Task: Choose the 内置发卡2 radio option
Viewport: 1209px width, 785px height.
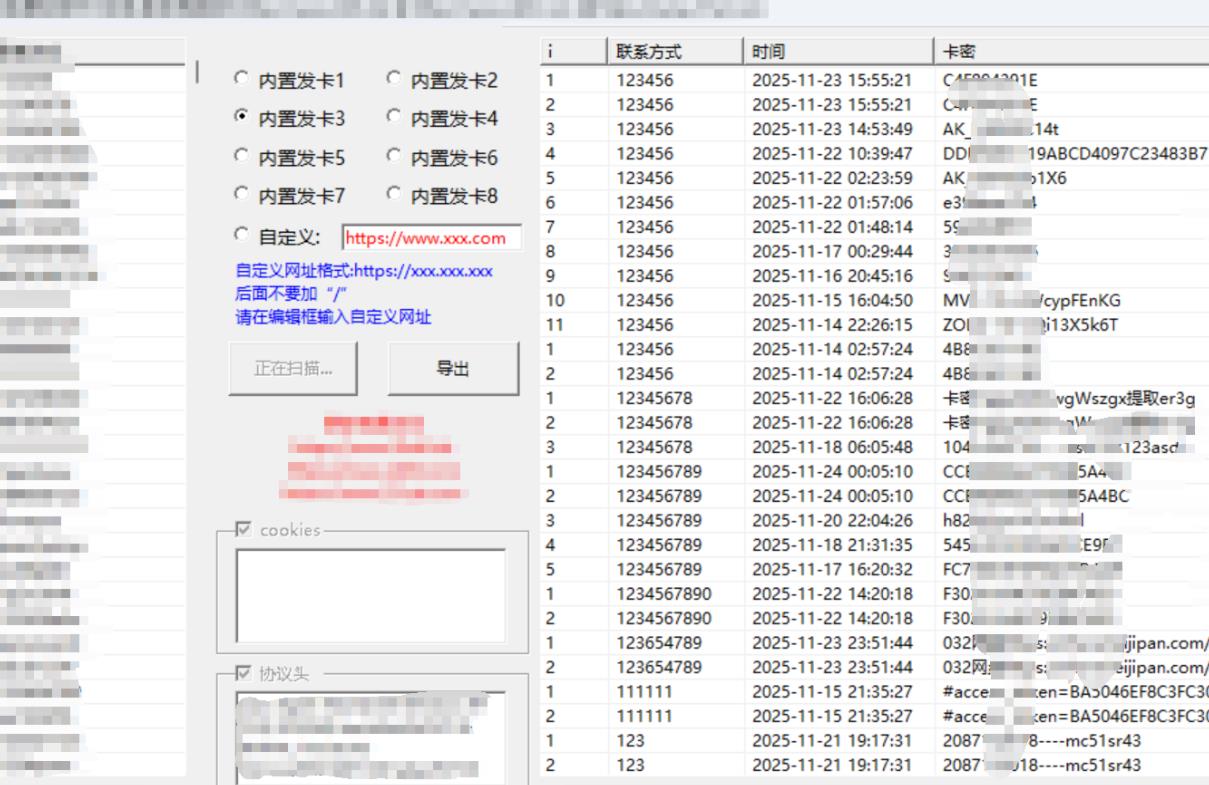Action: [394, 79]
